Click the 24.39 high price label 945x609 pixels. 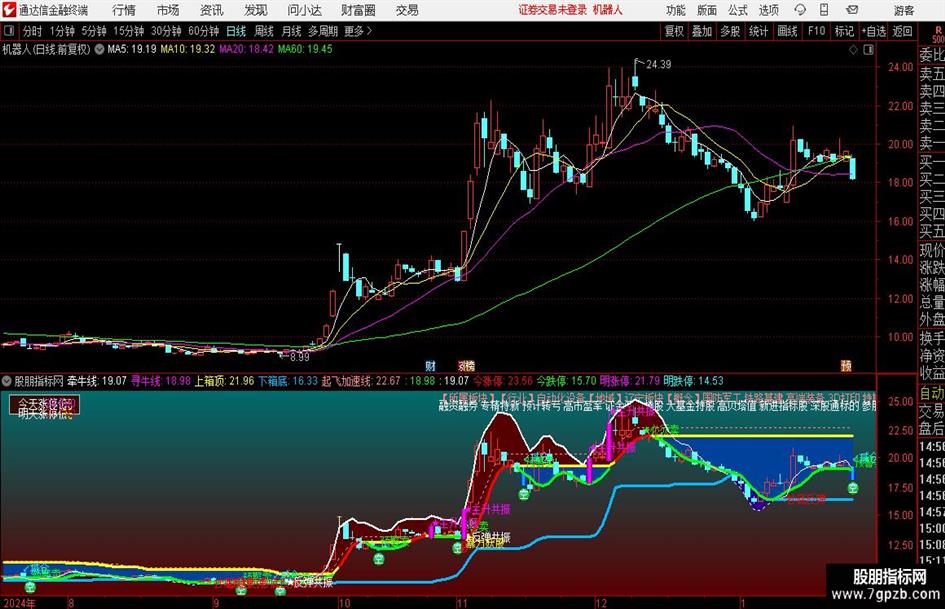pyautogui.click(x=659, y=64)
